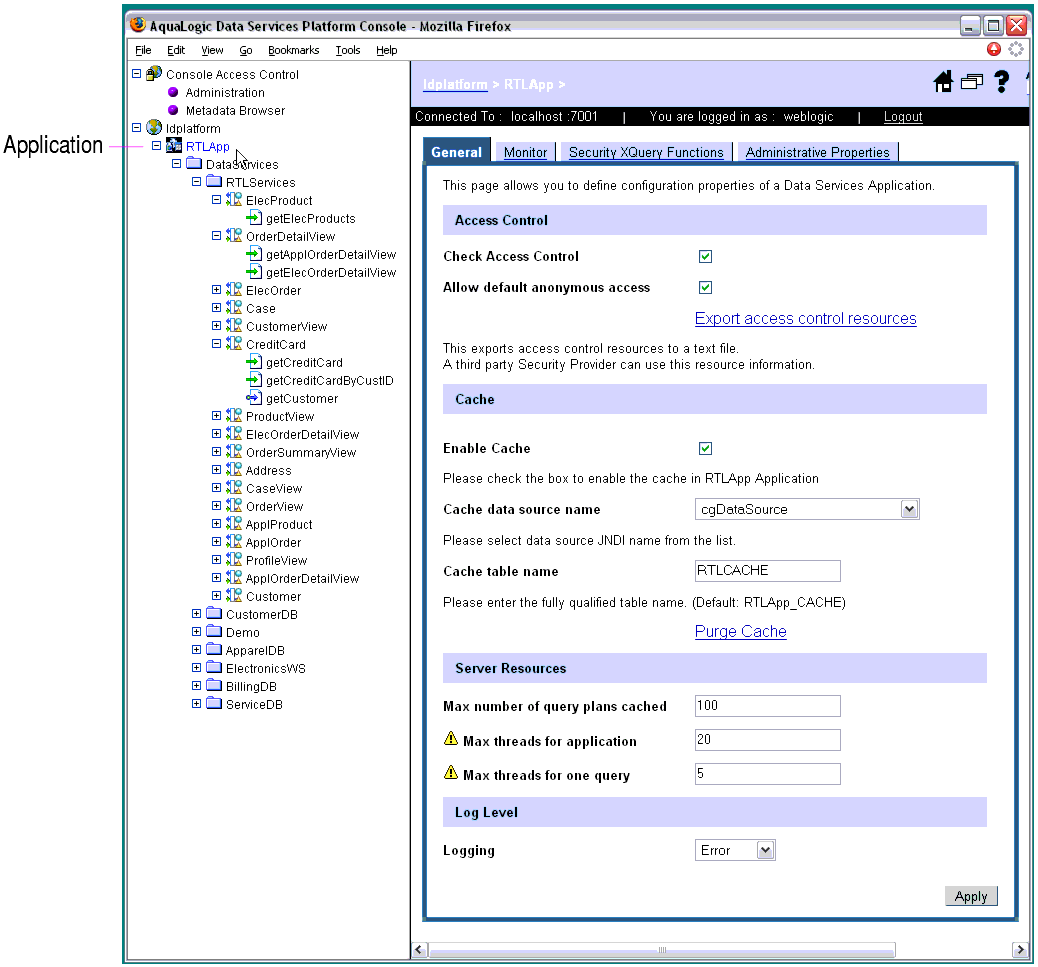Collapse the RTLApp tree node
Viewport: 1038px width, 967px height.
[x=156, y=146]
